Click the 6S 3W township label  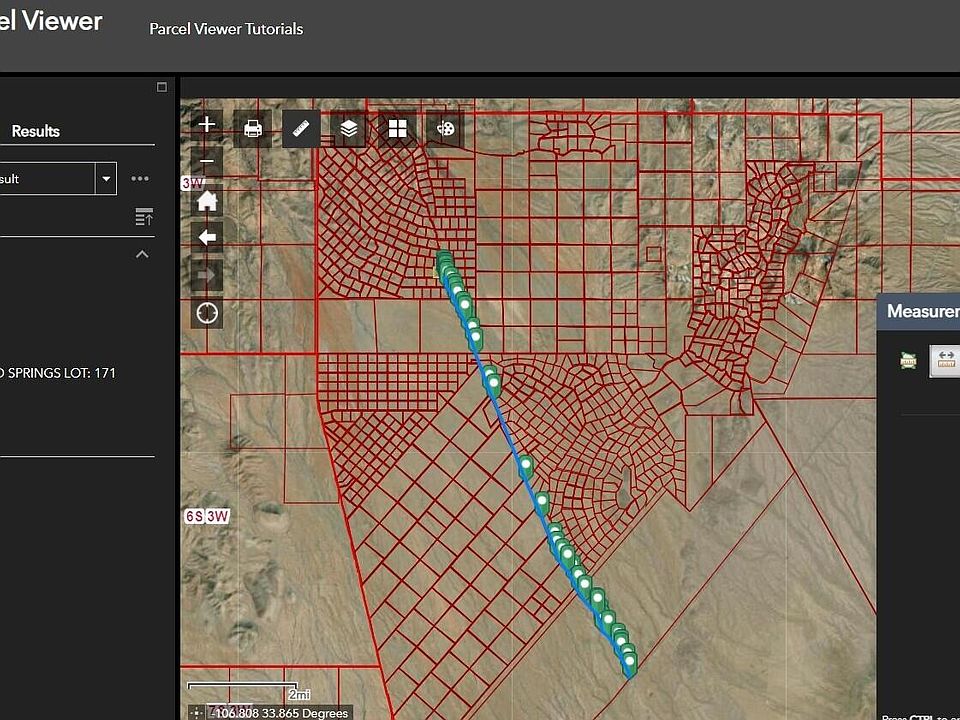207,516
